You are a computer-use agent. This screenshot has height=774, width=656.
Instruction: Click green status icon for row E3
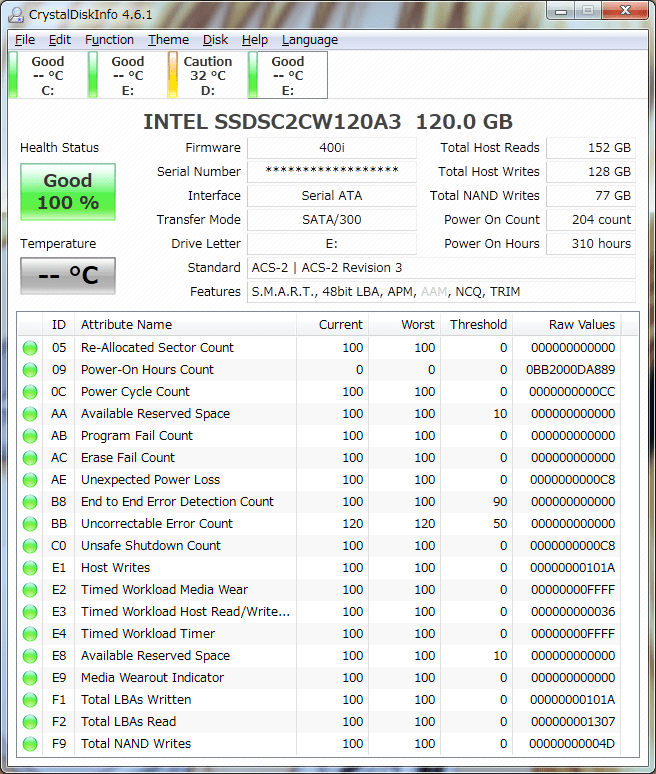[30, 612]
